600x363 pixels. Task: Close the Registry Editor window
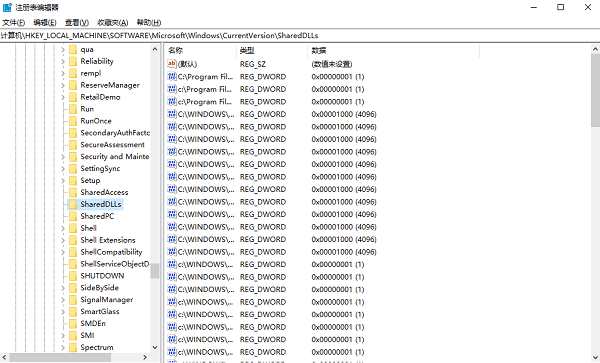(x=587, y=7)
